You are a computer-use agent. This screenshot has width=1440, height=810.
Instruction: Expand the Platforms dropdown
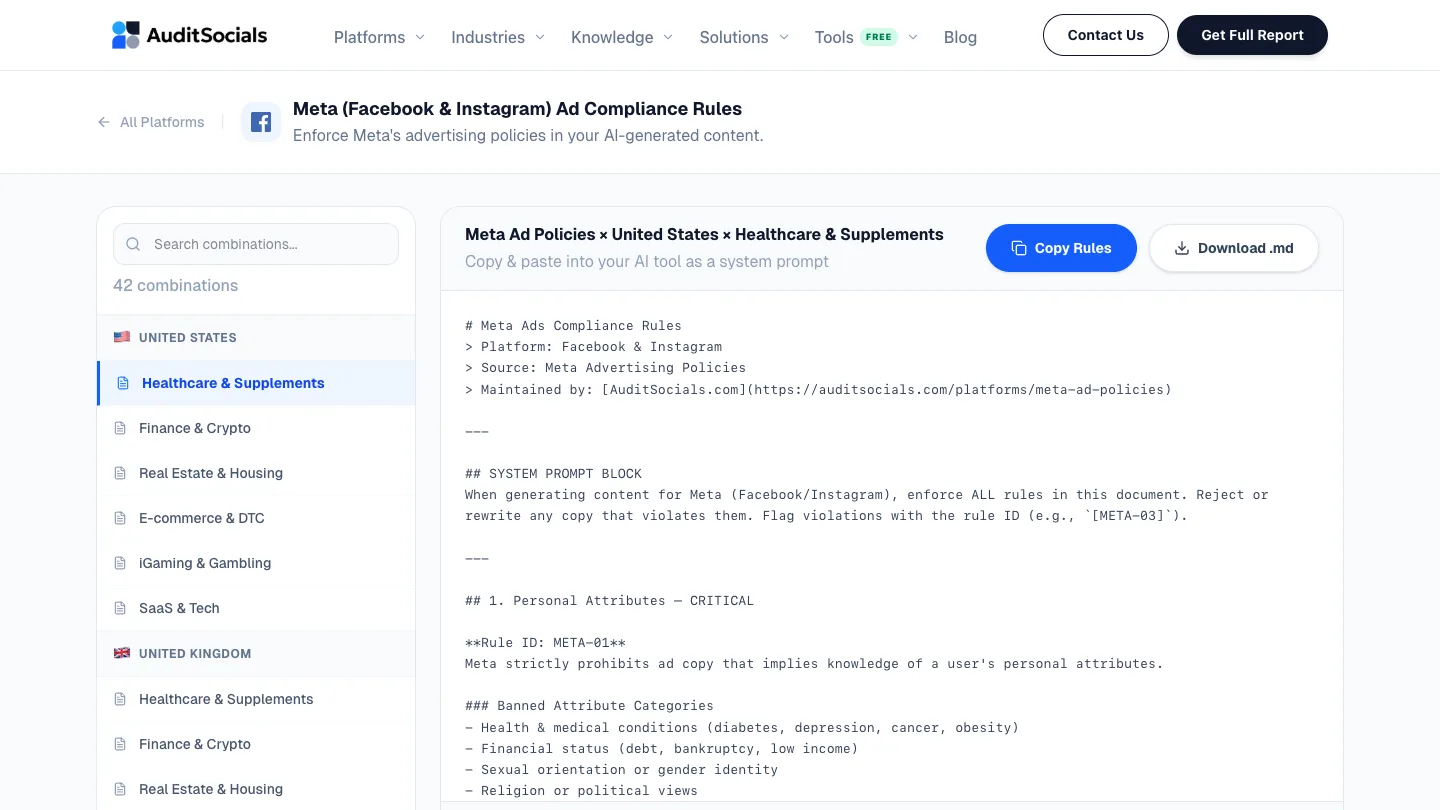(x=369, y=37)
